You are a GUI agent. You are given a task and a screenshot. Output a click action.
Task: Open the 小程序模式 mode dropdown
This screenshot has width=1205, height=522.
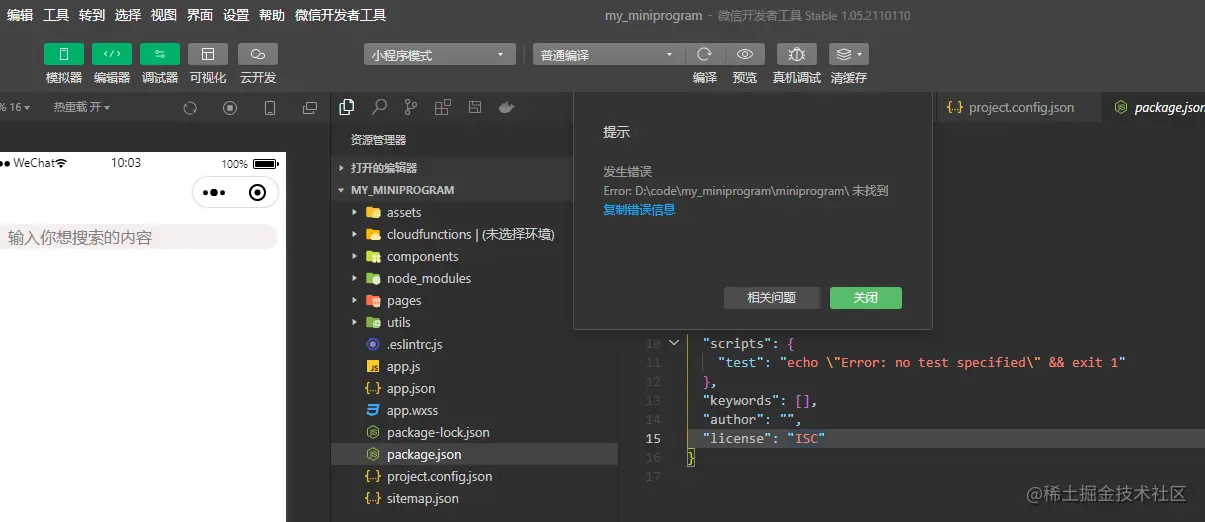click(440, 55)
